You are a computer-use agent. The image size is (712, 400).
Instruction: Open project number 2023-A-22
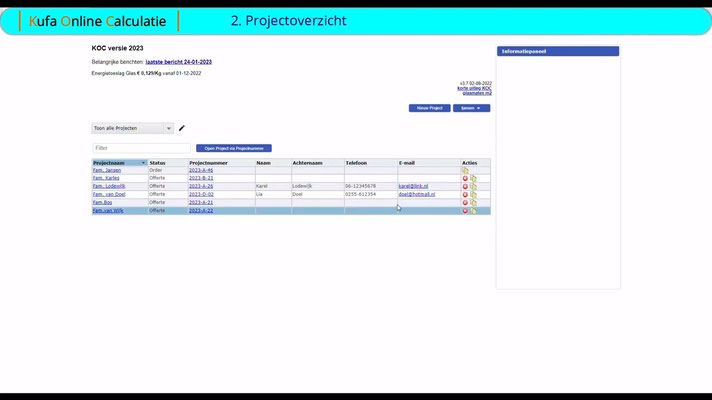coord(201,211)
